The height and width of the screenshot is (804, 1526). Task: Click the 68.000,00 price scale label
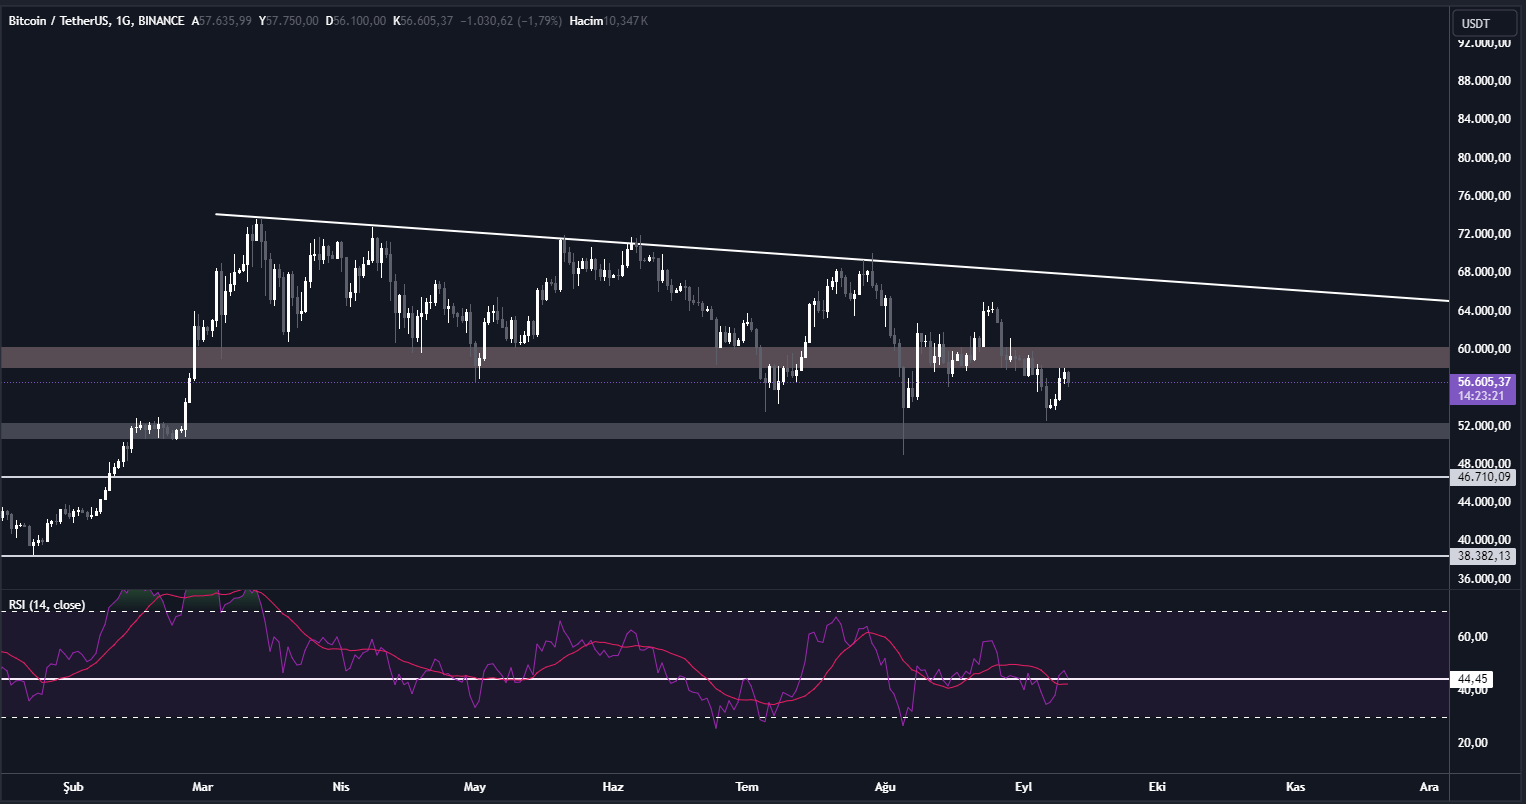pyautogui.click(x=1484, y=272)
